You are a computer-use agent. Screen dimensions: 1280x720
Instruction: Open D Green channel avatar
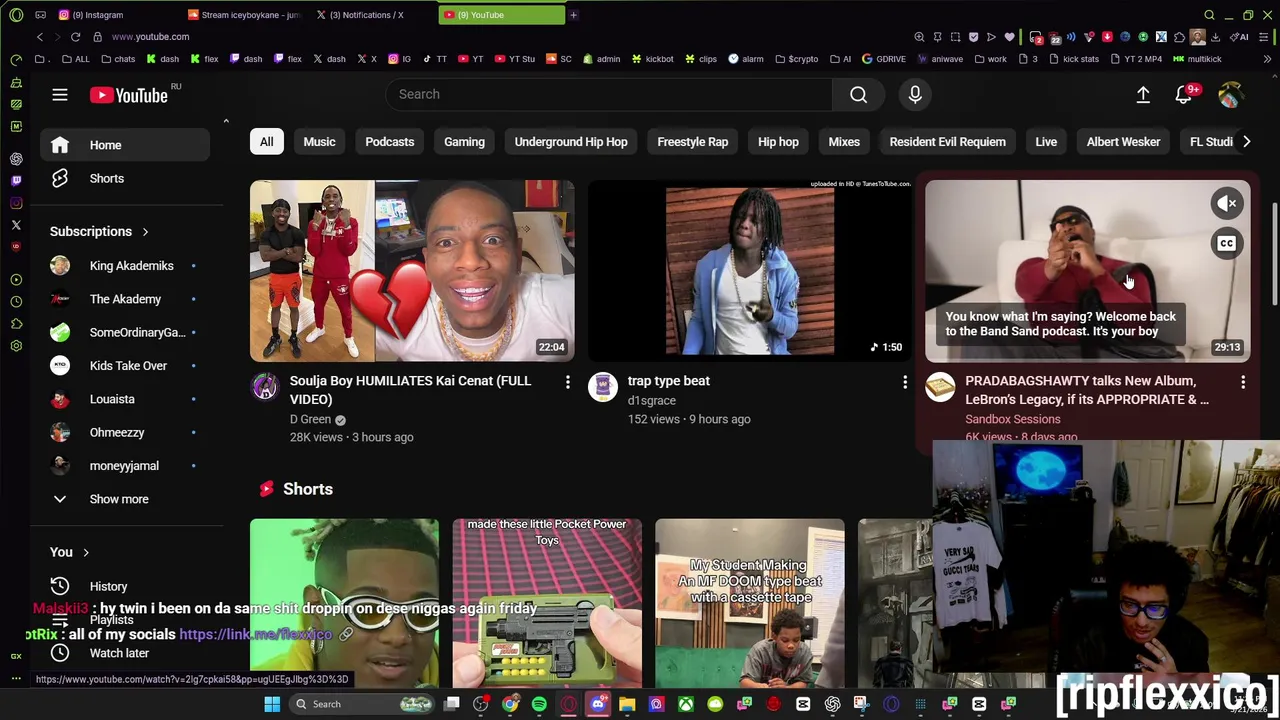(265, 387)
